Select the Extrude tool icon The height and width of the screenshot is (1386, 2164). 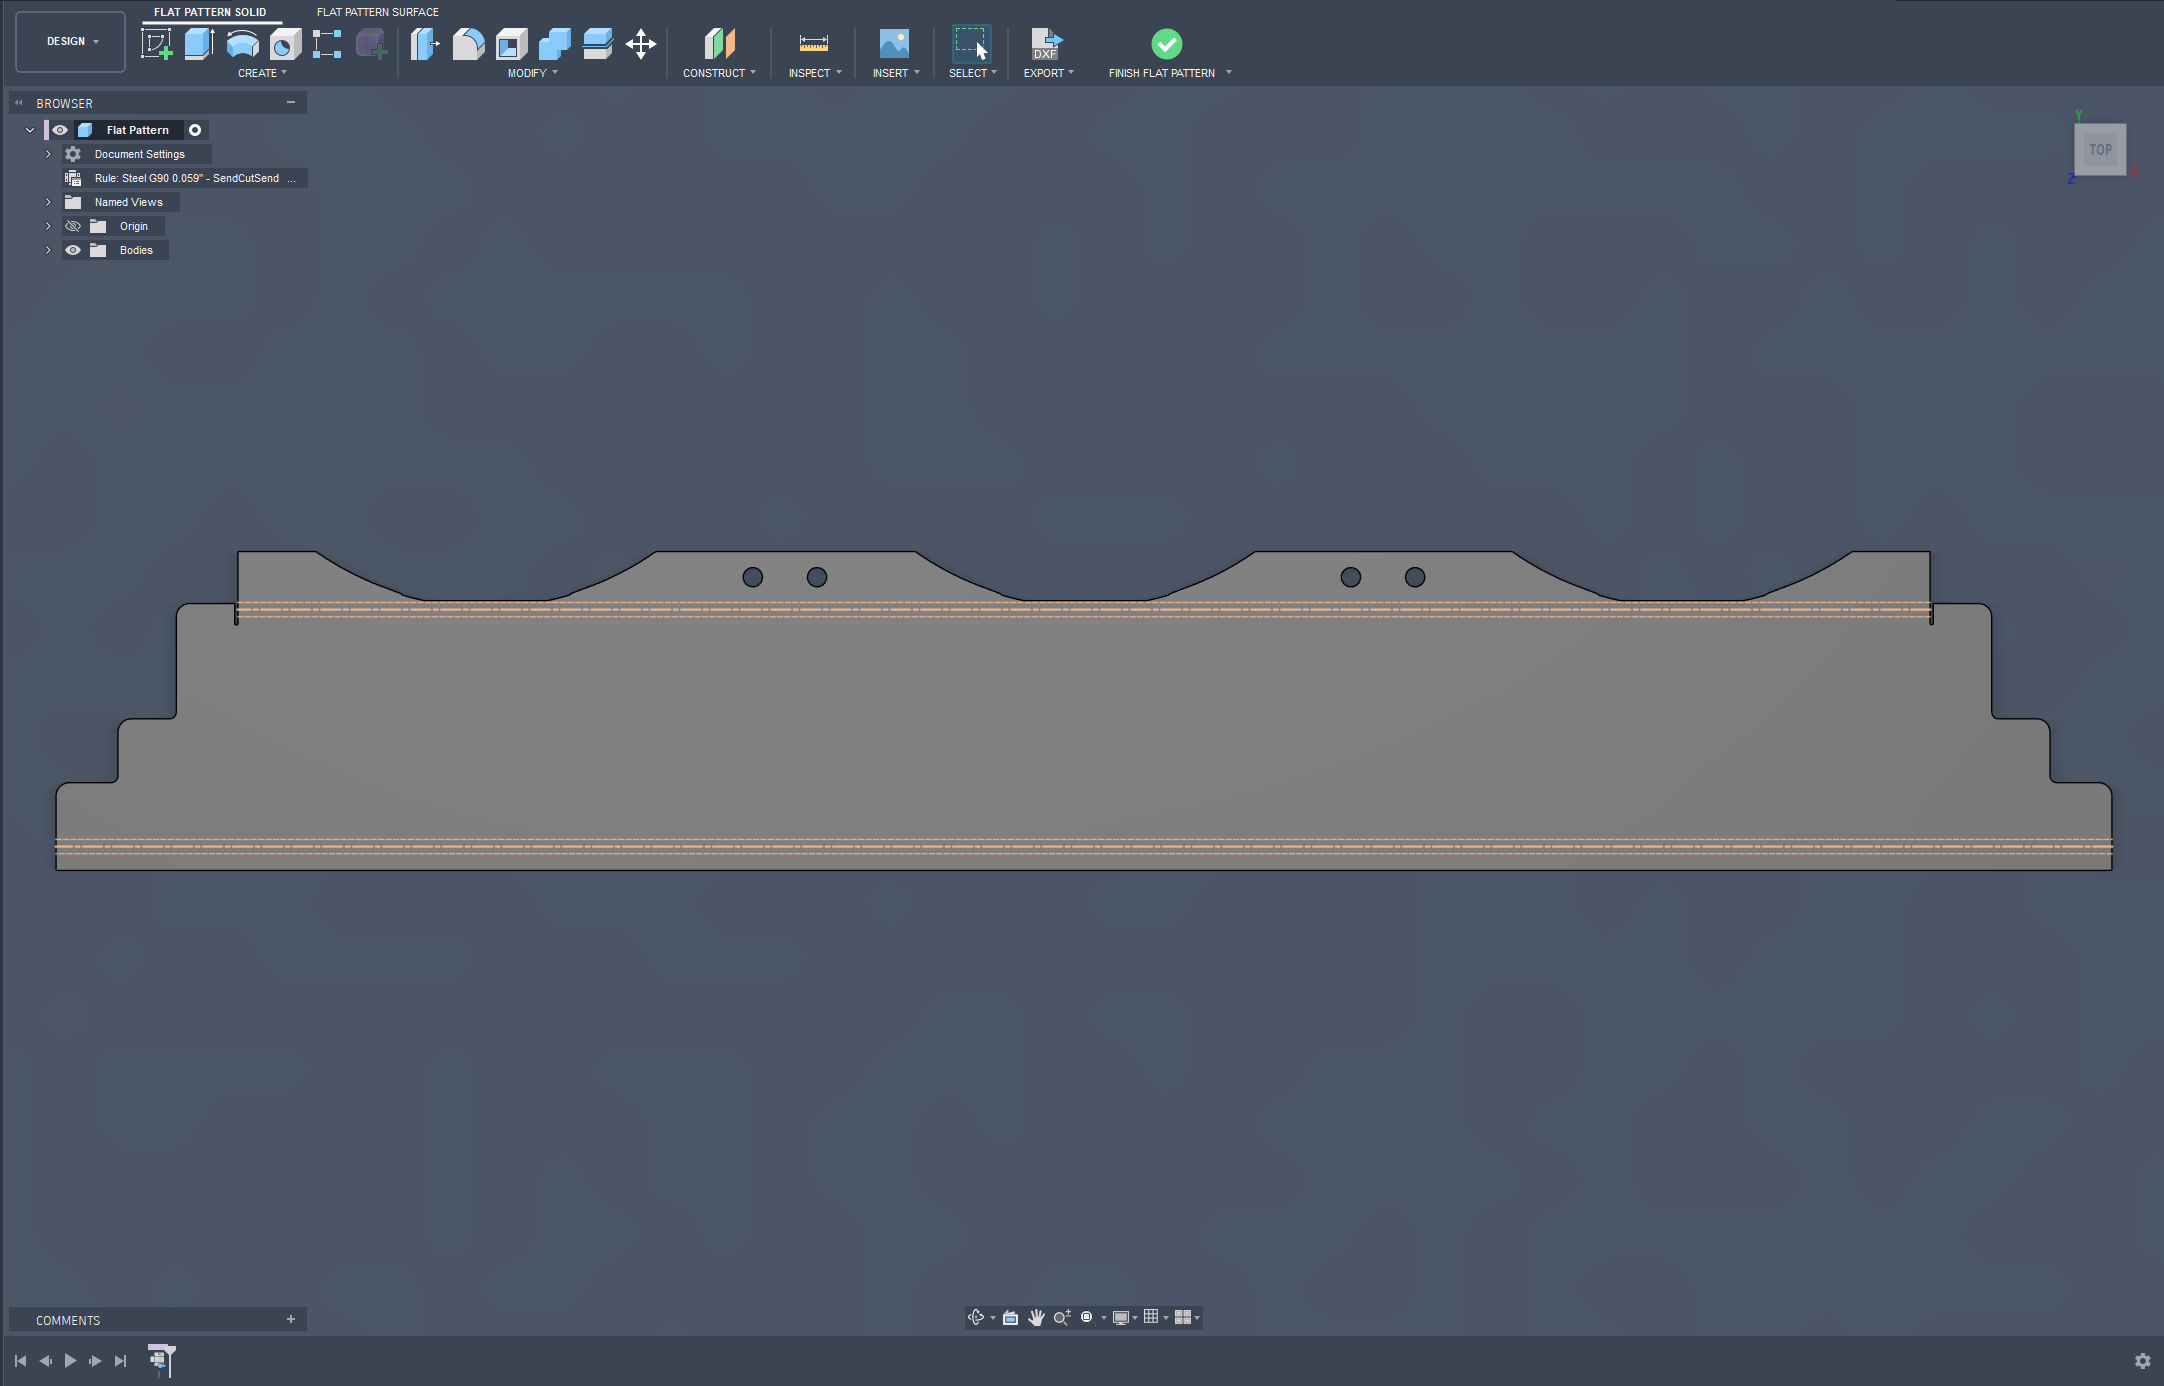tap(199, 44)
